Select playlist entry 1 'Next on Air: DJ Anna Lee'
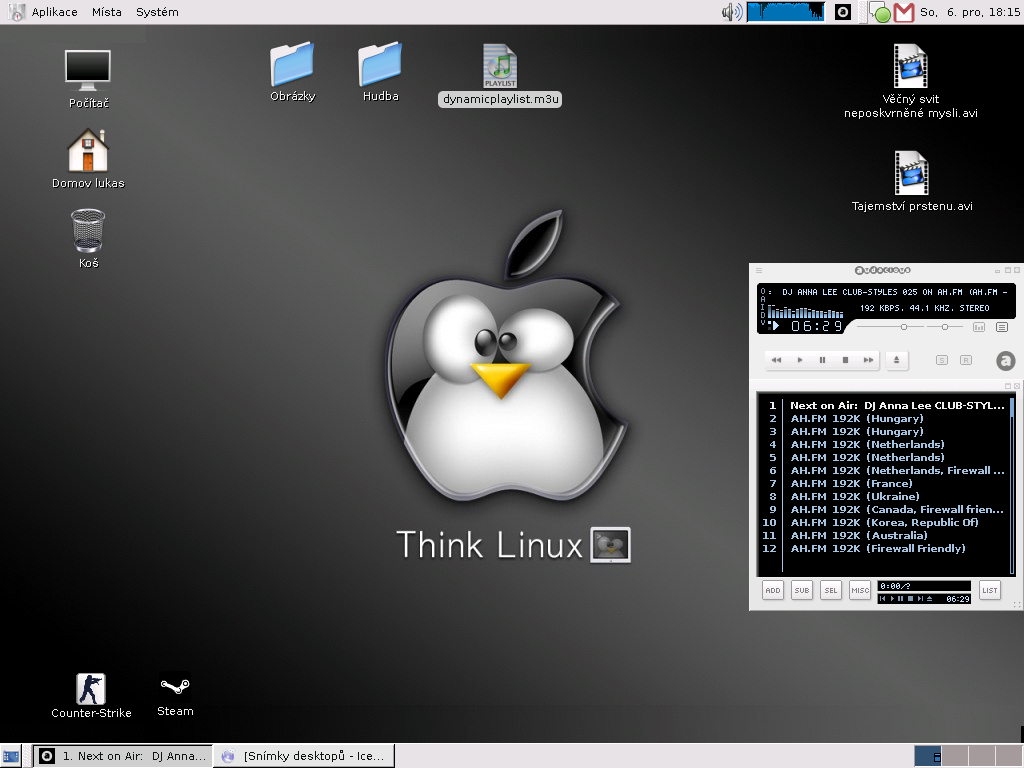Screen dimensions: 1024x768 [883, 406]
